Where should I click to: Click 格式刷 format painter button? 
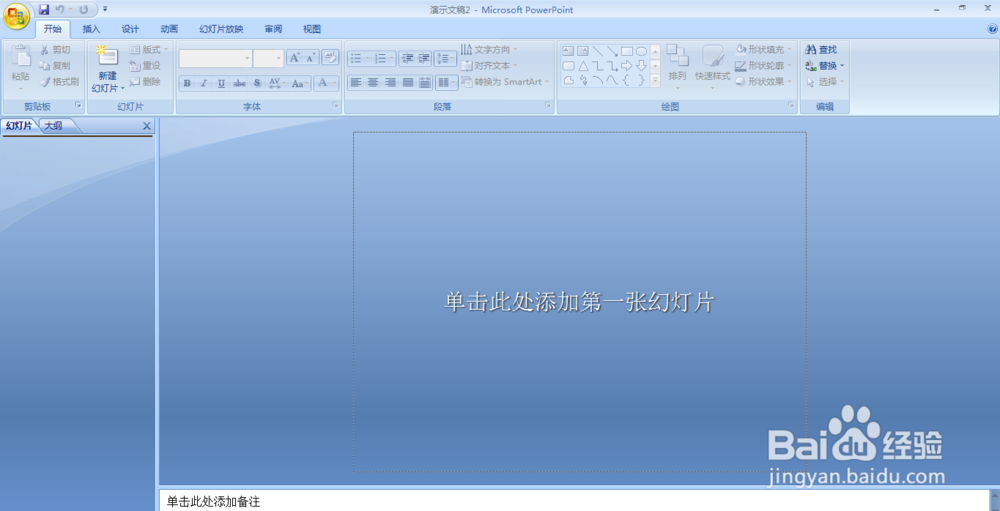[x=59, y=82]
